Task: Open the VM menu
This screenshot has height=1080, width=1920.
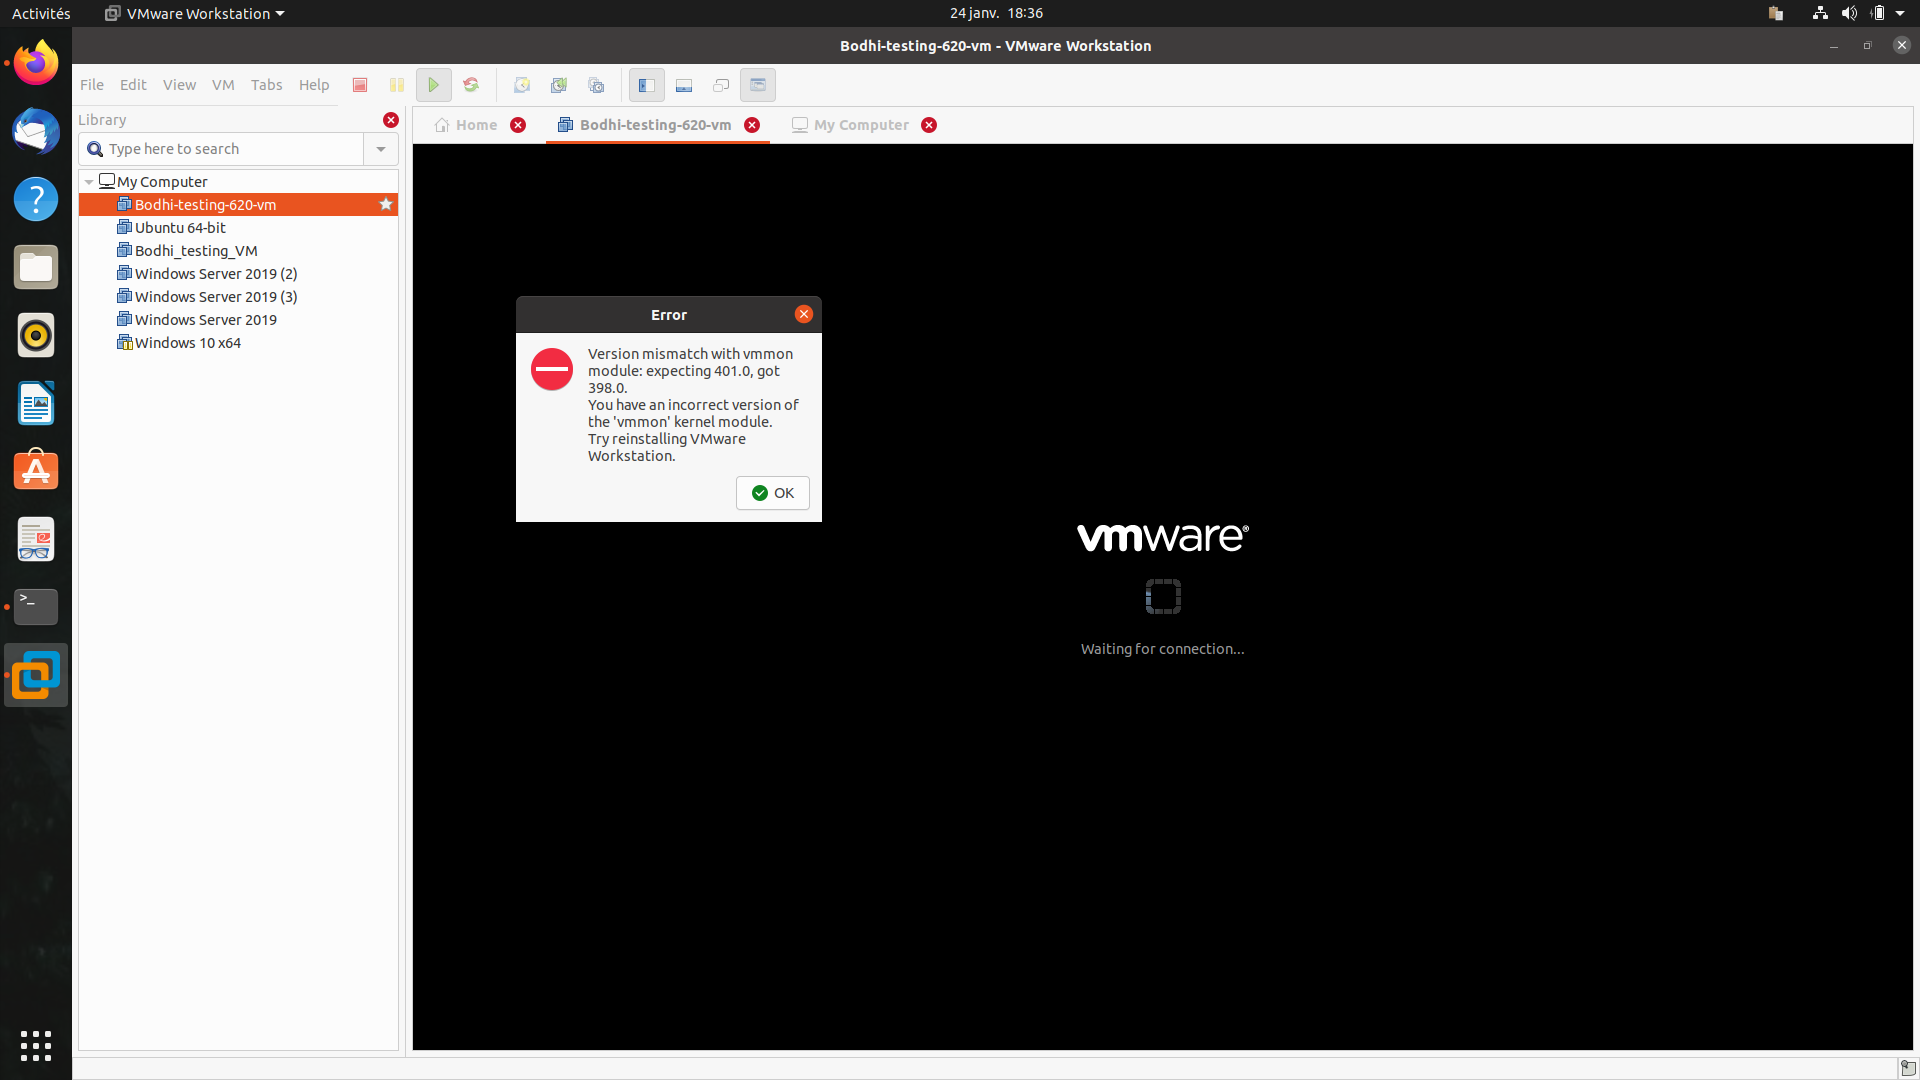Action: click(x=223, y=85)
